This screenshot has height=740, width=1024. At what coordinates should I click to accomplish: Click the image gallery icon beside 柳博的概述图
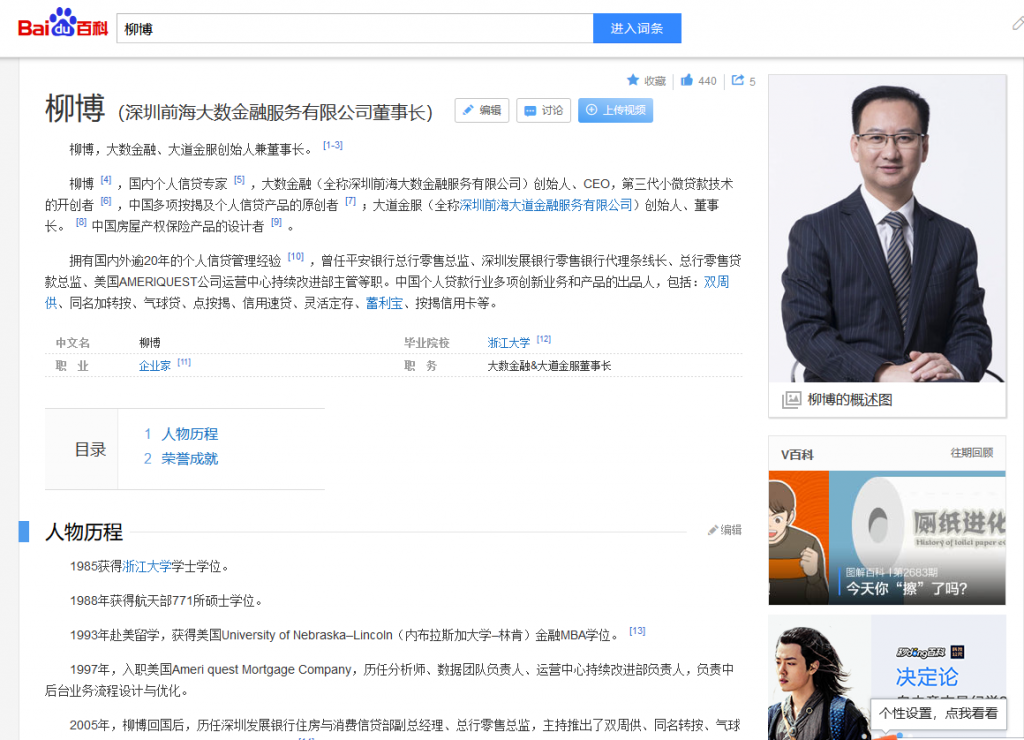click(x=792, y=399)
